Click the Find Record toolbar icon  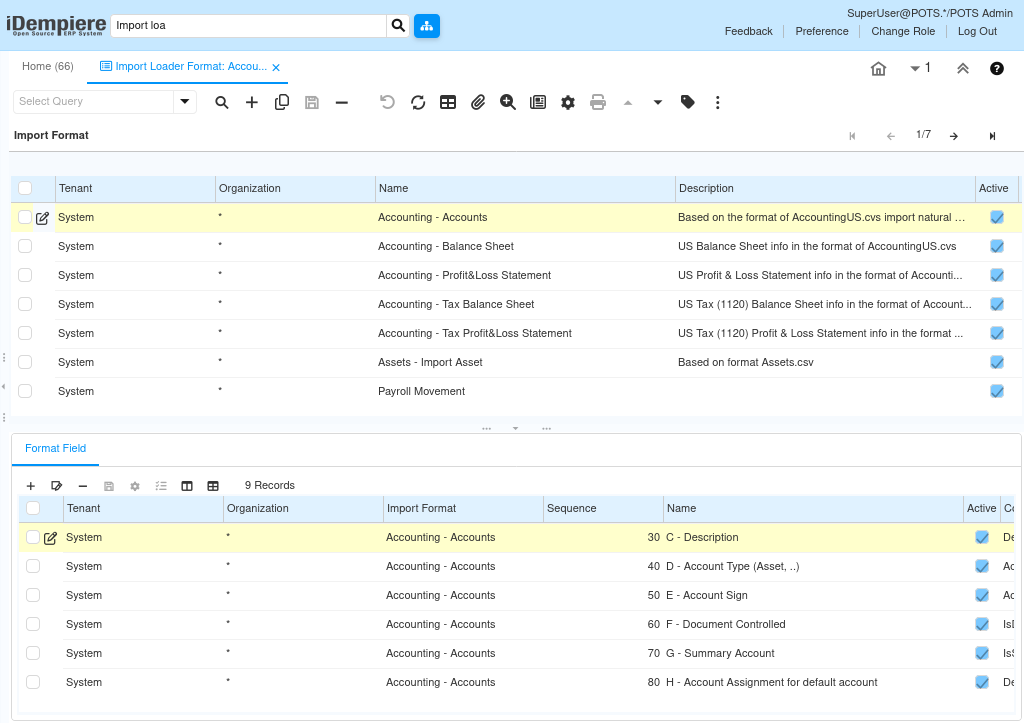coord(222,103)
